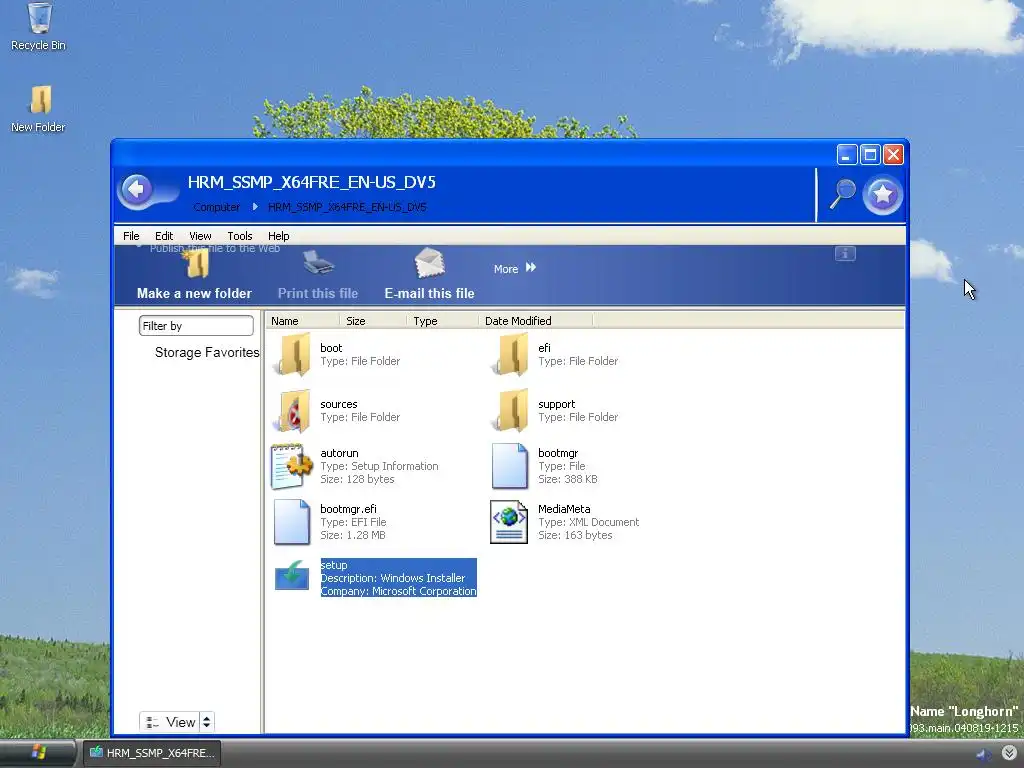This screenshot has width=1024, height=768.
Task: Click the 'MediaMeta' file name text
Action: (x=564, y=509)
